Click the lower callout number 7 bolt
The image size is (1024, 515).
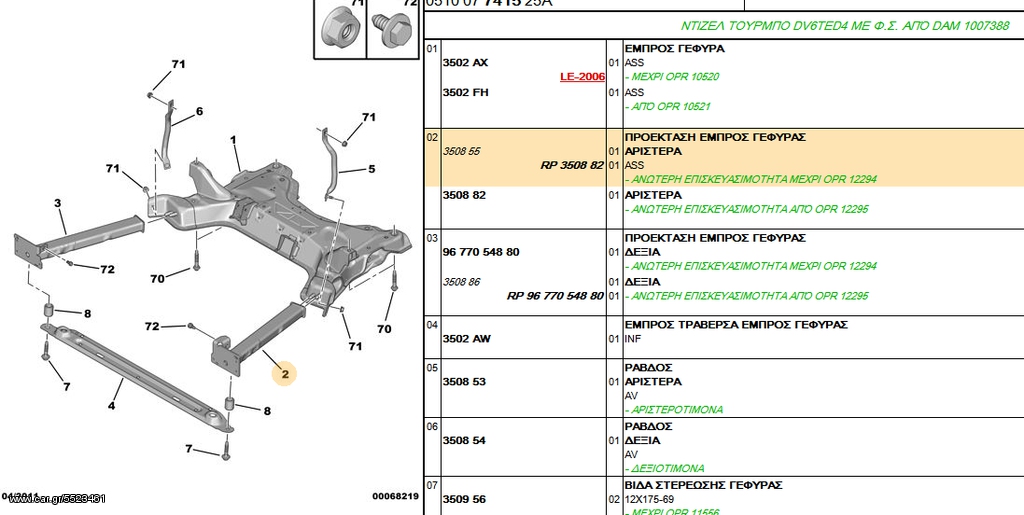[x=189, y=448]
